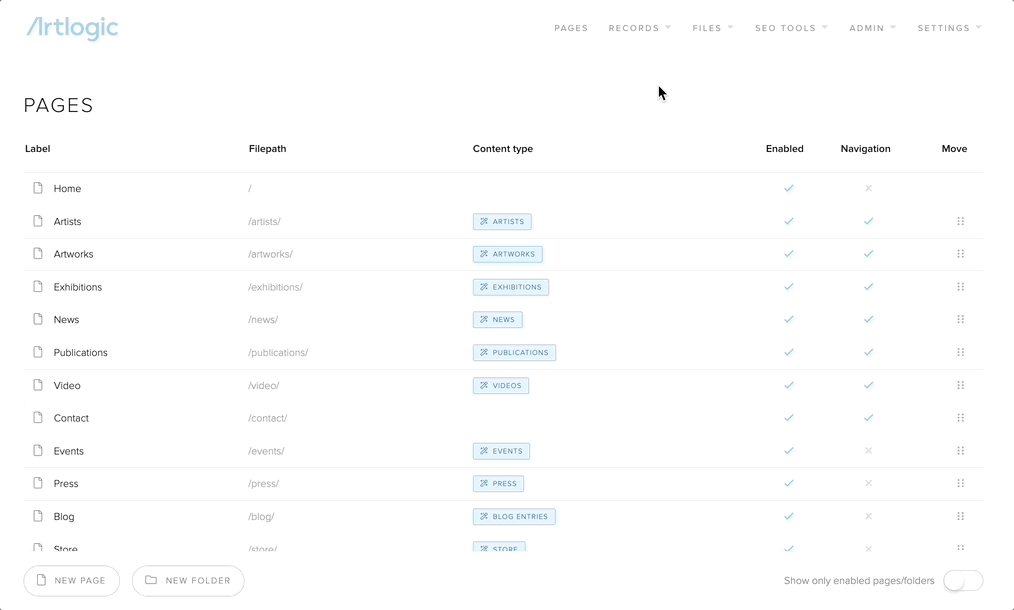
Task: Click the Label column header
Action: [x=38, y=149]
